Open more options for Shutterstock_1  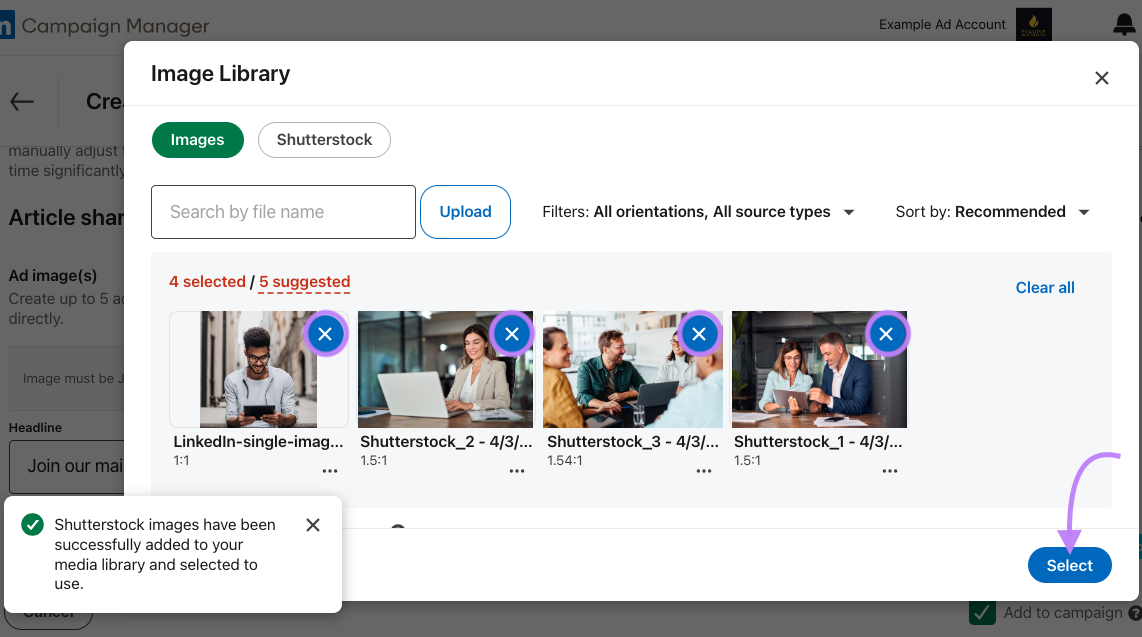click(890, 470)
